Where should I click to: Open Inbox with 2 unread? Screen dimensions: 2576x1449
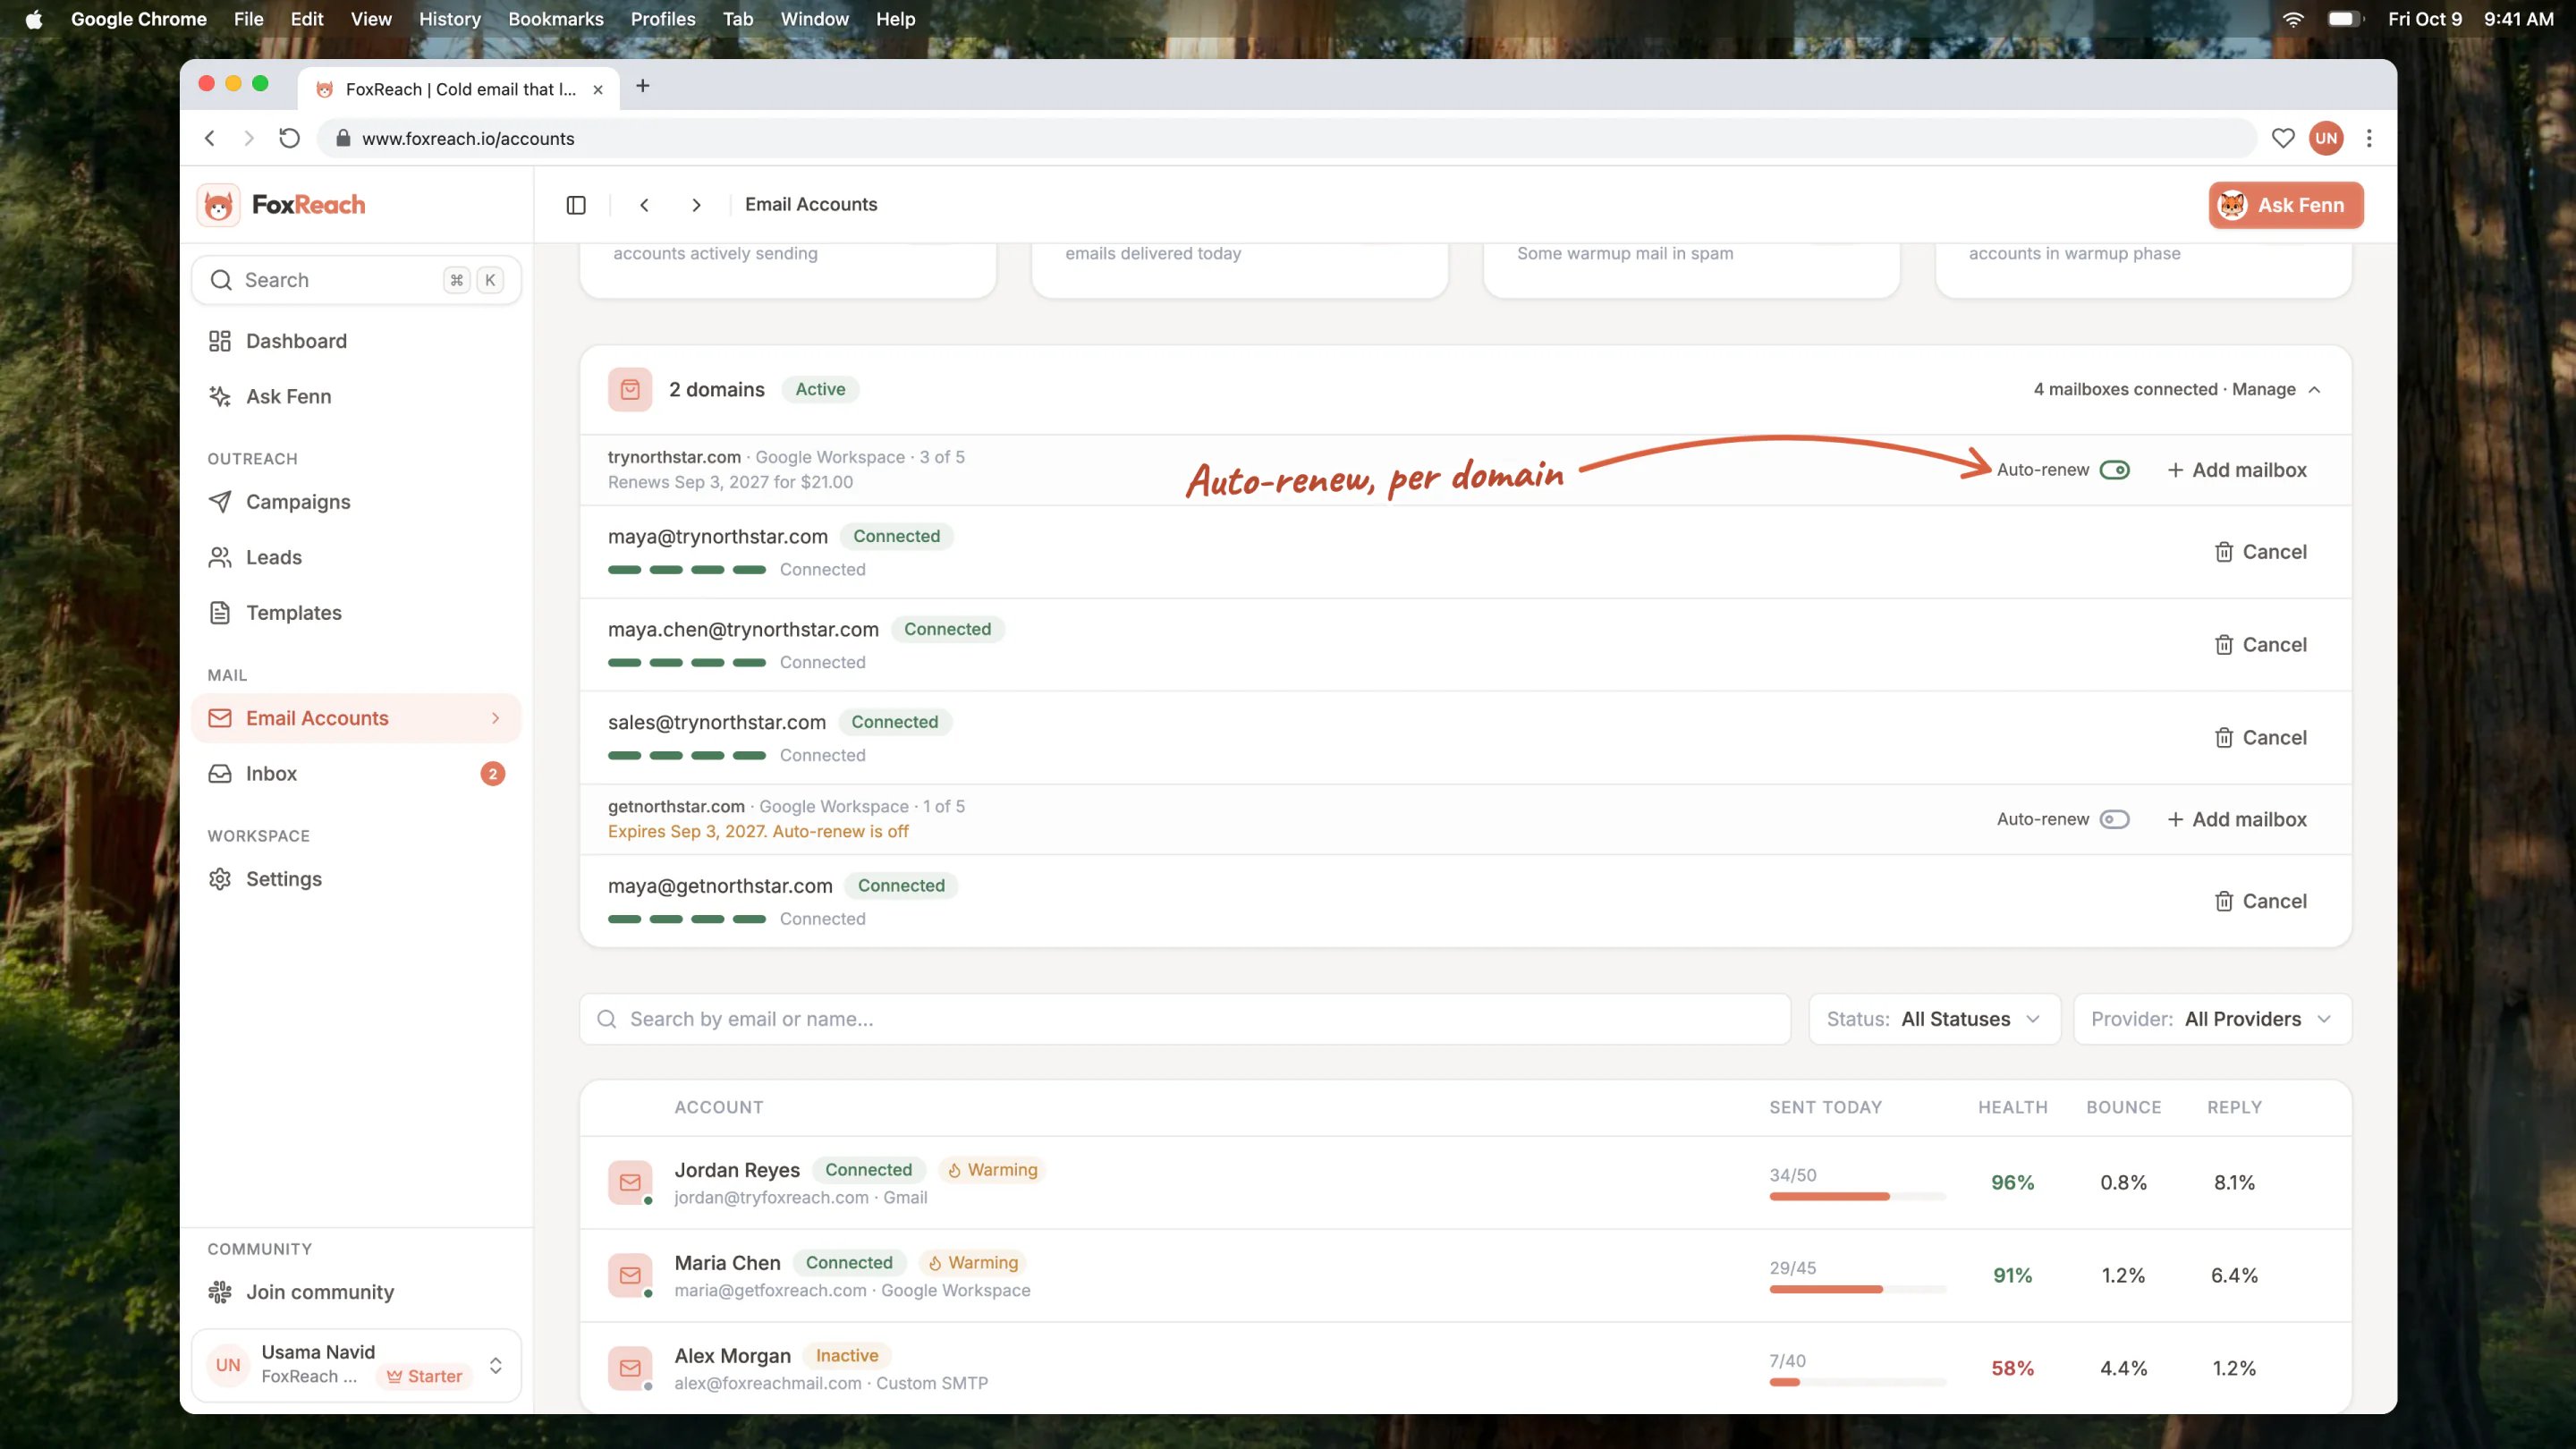[356, 774]
